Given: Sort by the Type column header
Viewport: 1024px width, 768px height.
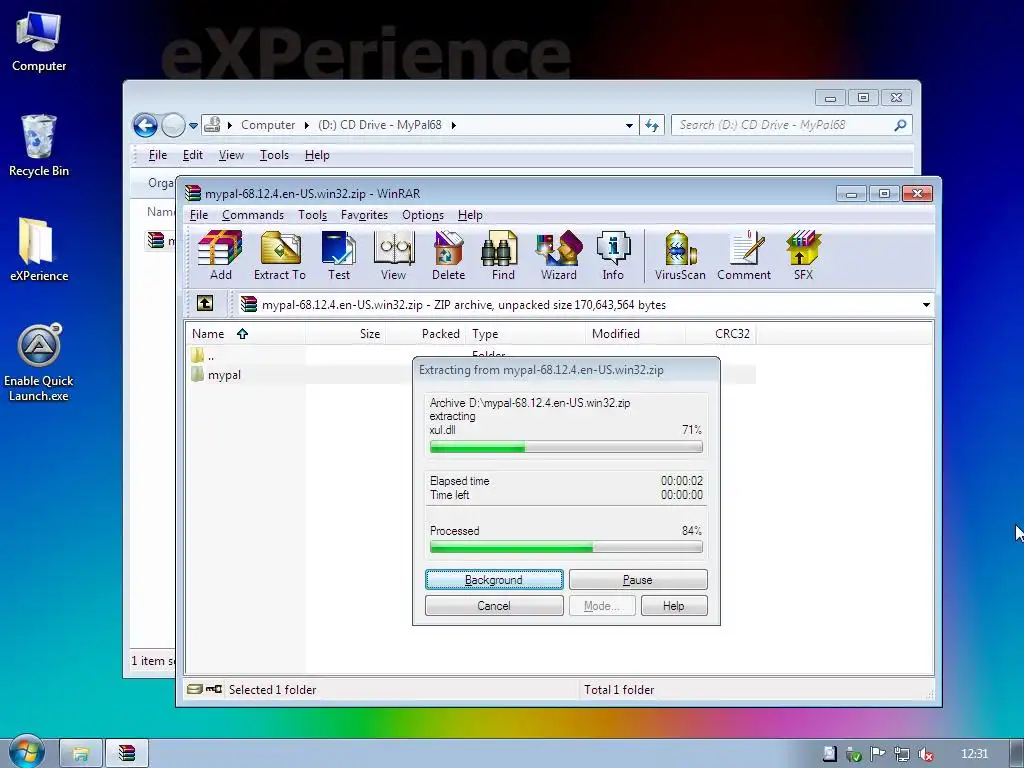Looking at the screenshot, I should coord(525,334).
